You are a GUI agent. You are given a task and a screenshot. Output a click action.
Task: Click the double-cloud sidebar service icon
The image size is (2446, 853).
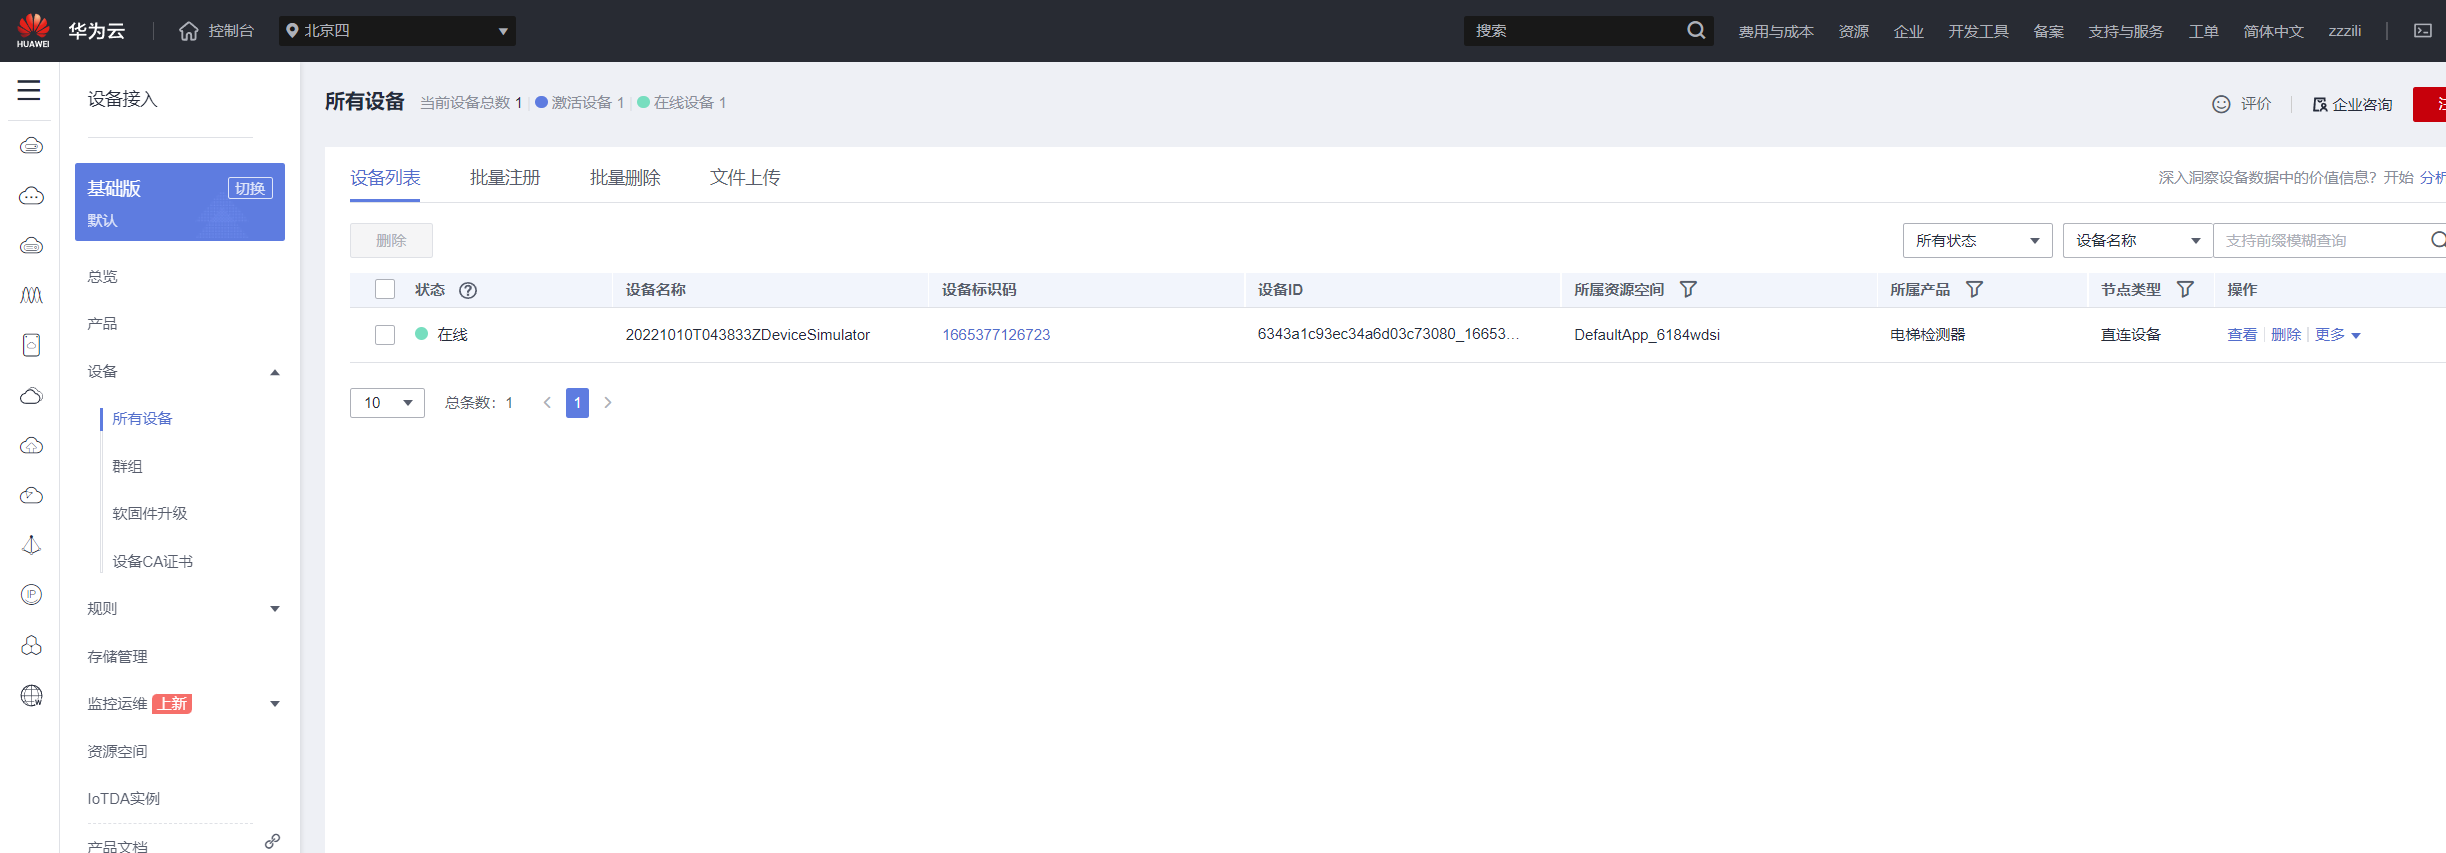31,396
